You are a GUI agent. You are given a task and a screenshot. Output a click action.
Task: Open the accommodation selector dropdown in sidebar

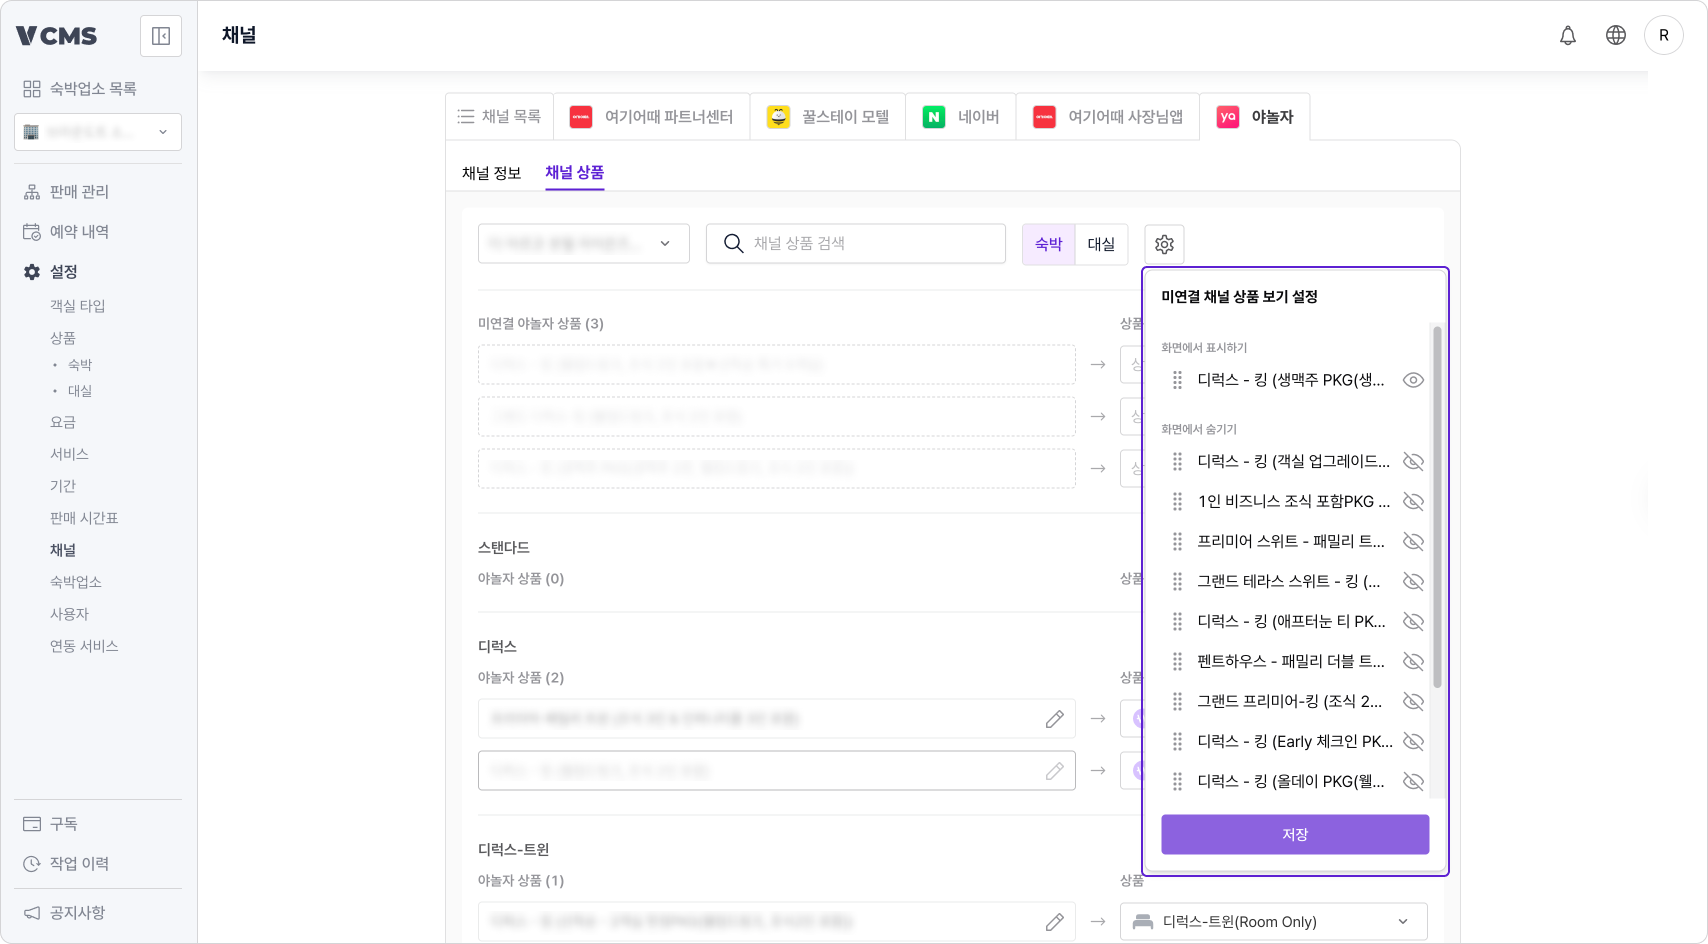[97, 131]
